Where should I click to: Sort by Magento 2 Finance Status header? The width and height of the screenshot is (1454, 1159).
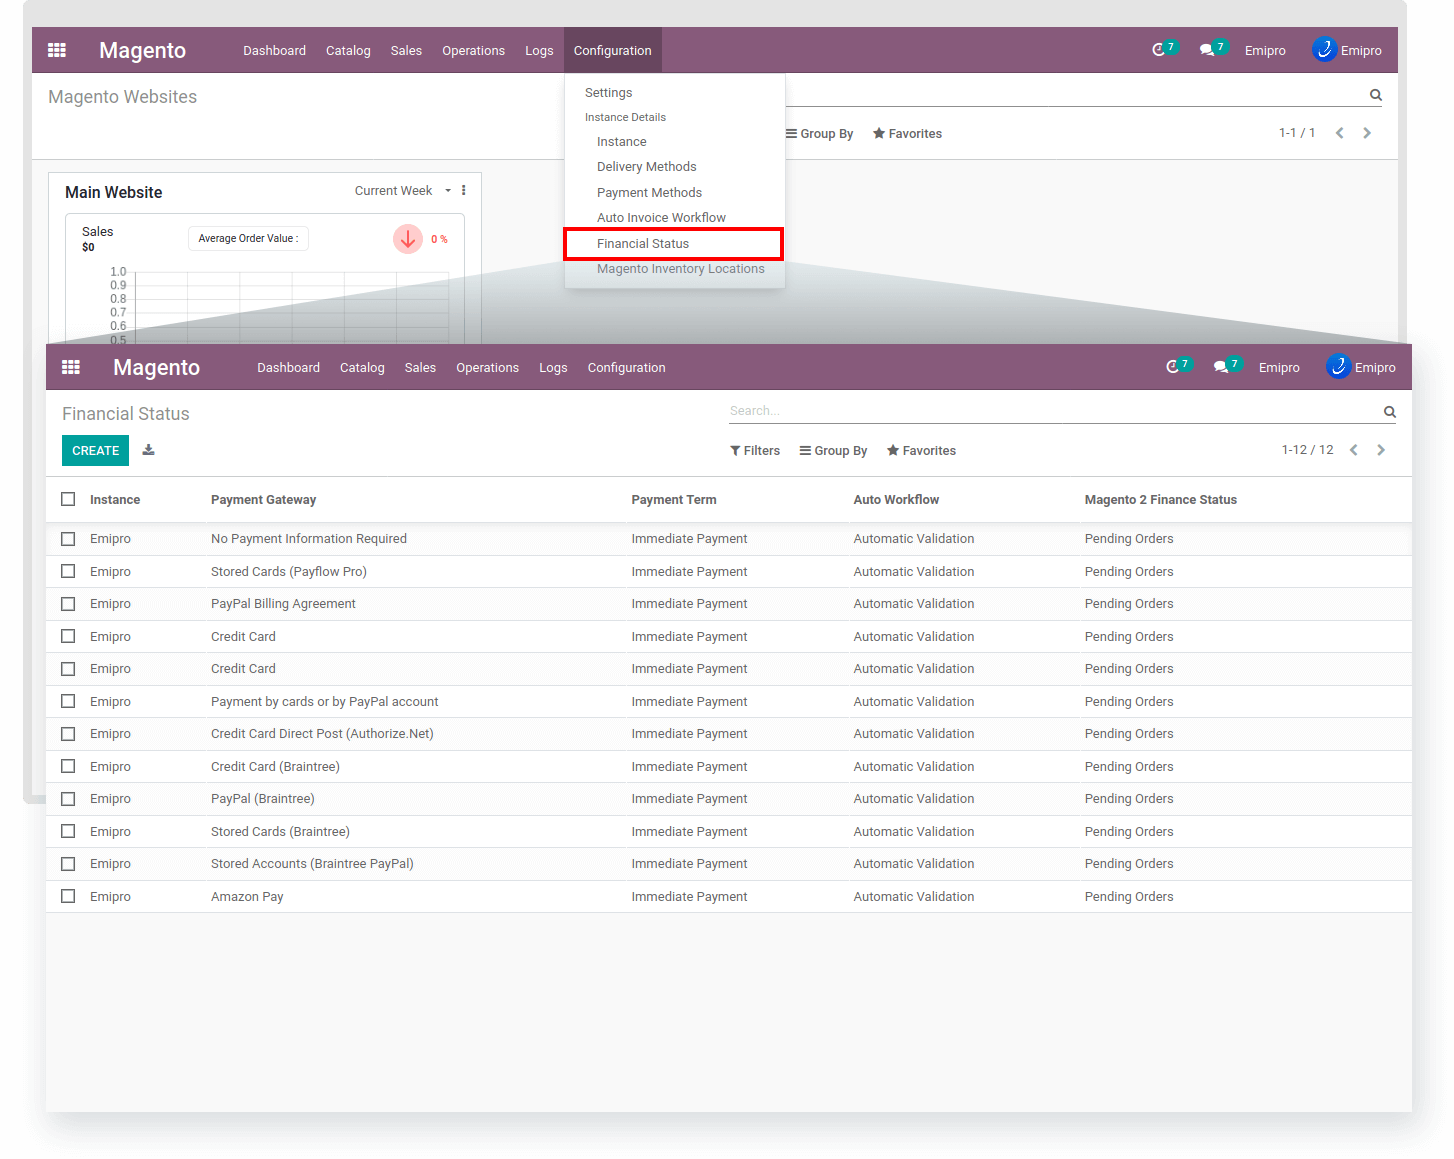tap(1160, 500)
